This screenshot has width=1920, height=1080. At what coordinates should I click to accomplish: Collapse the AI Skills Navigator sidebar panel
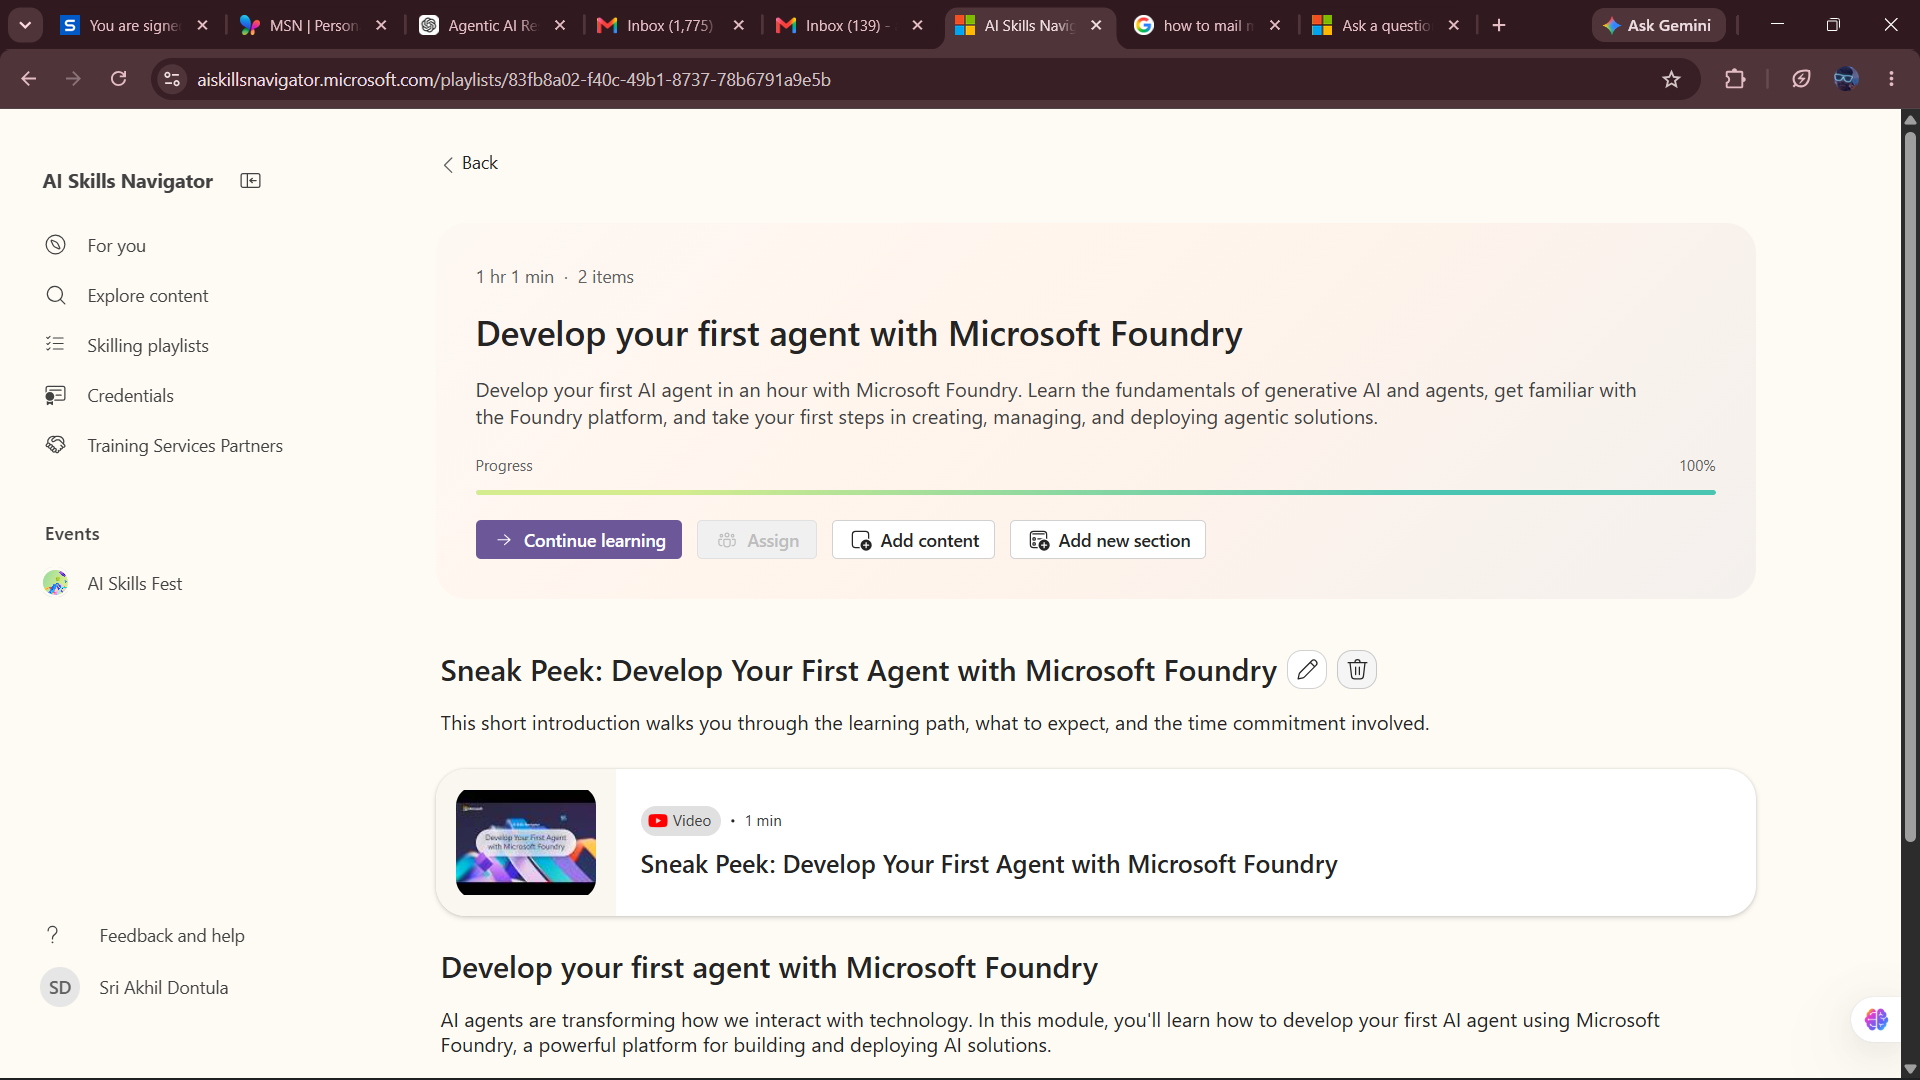[250, 181]
